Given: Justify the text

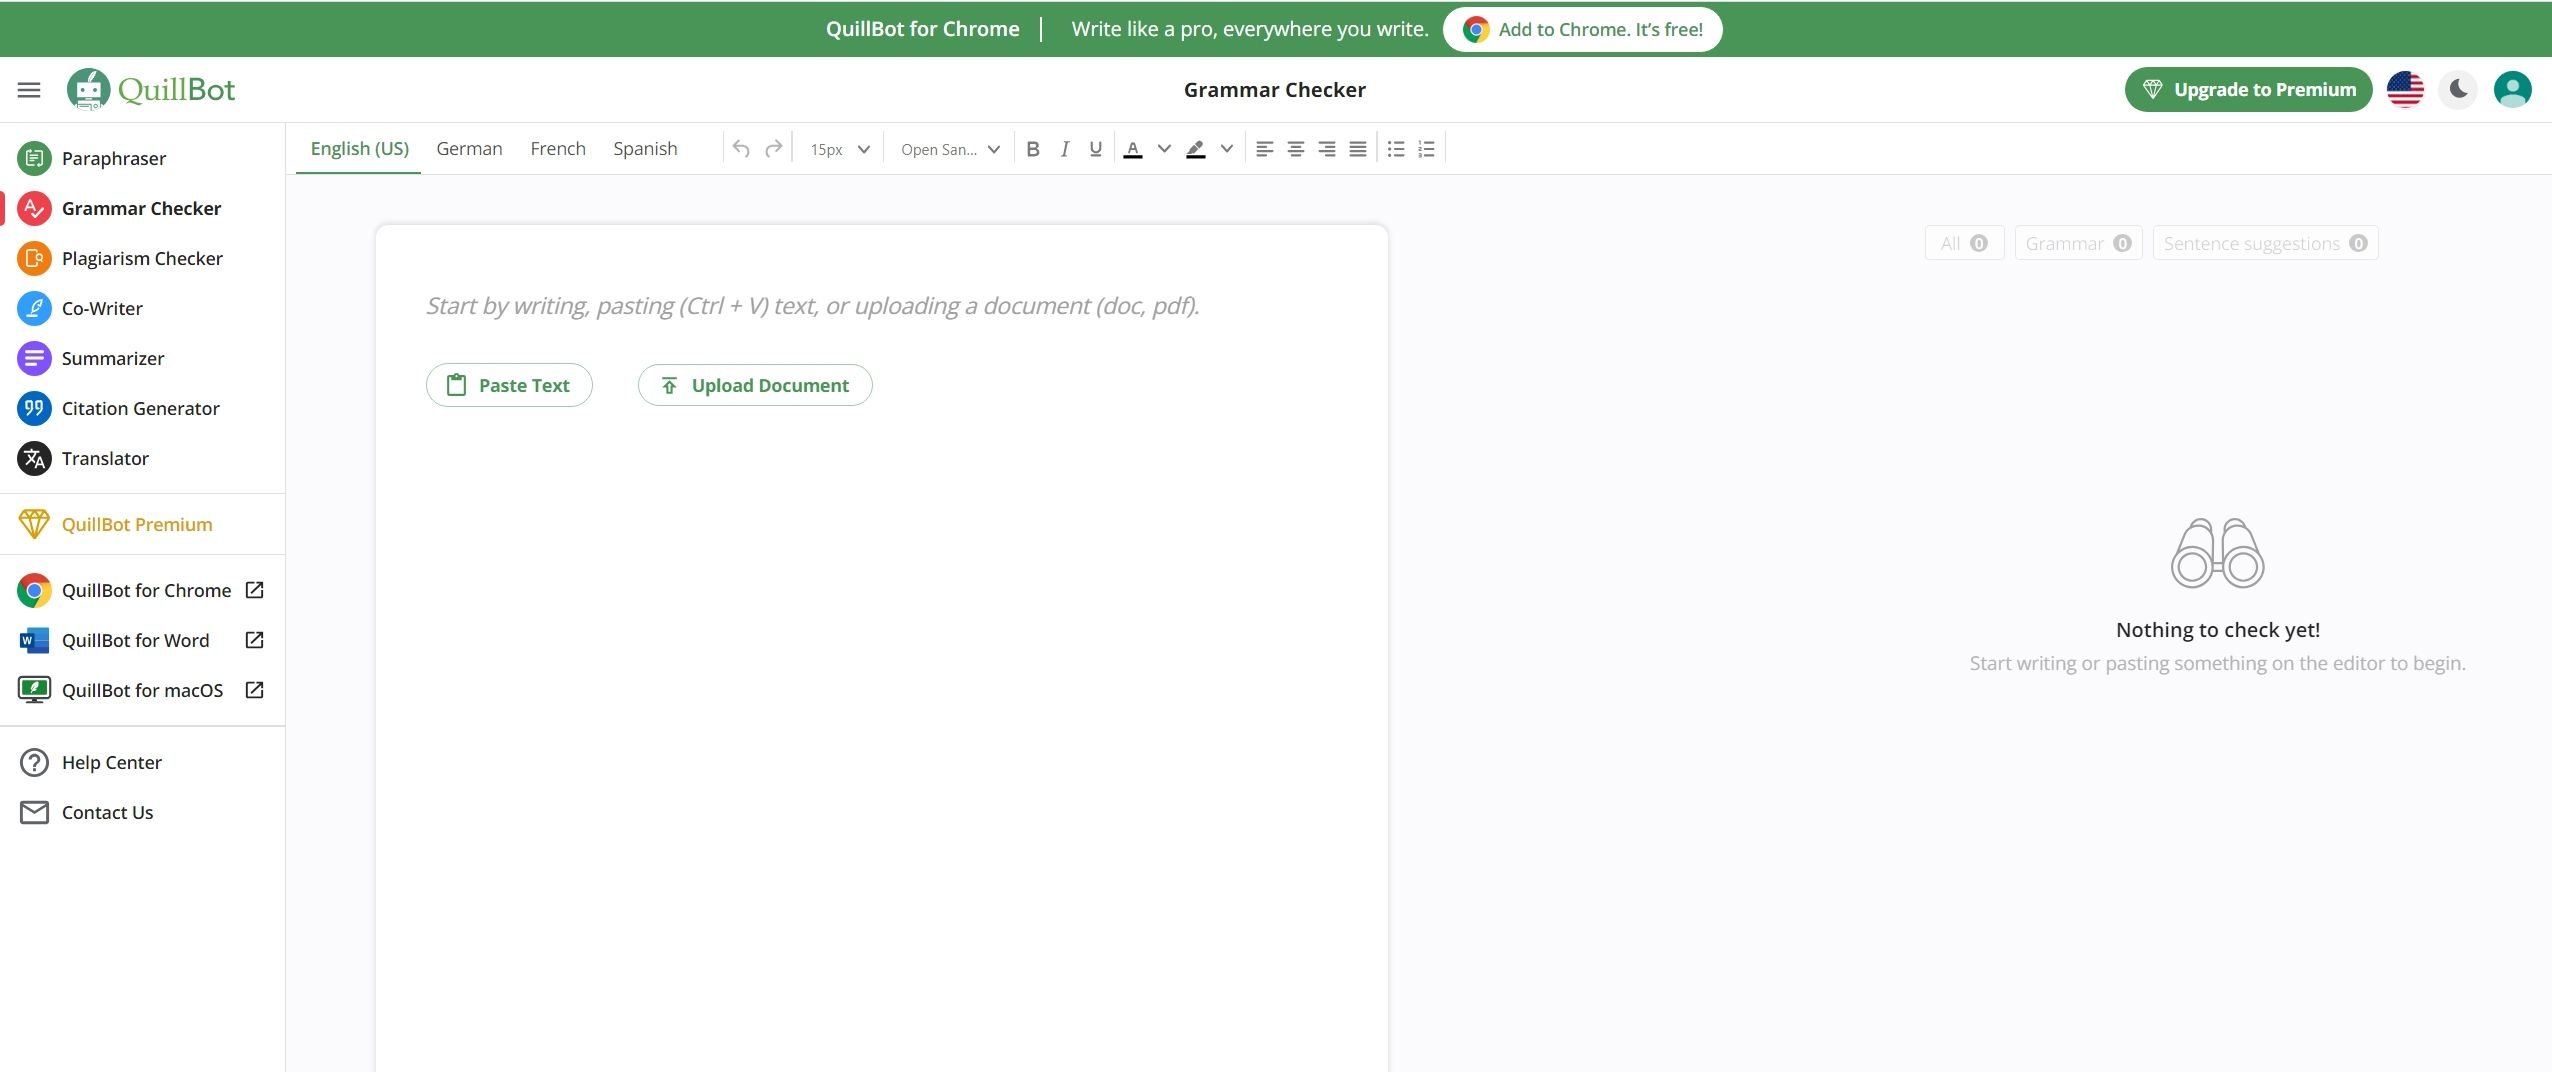Looking at the screenshot, I should click(x=1358, y=149).
